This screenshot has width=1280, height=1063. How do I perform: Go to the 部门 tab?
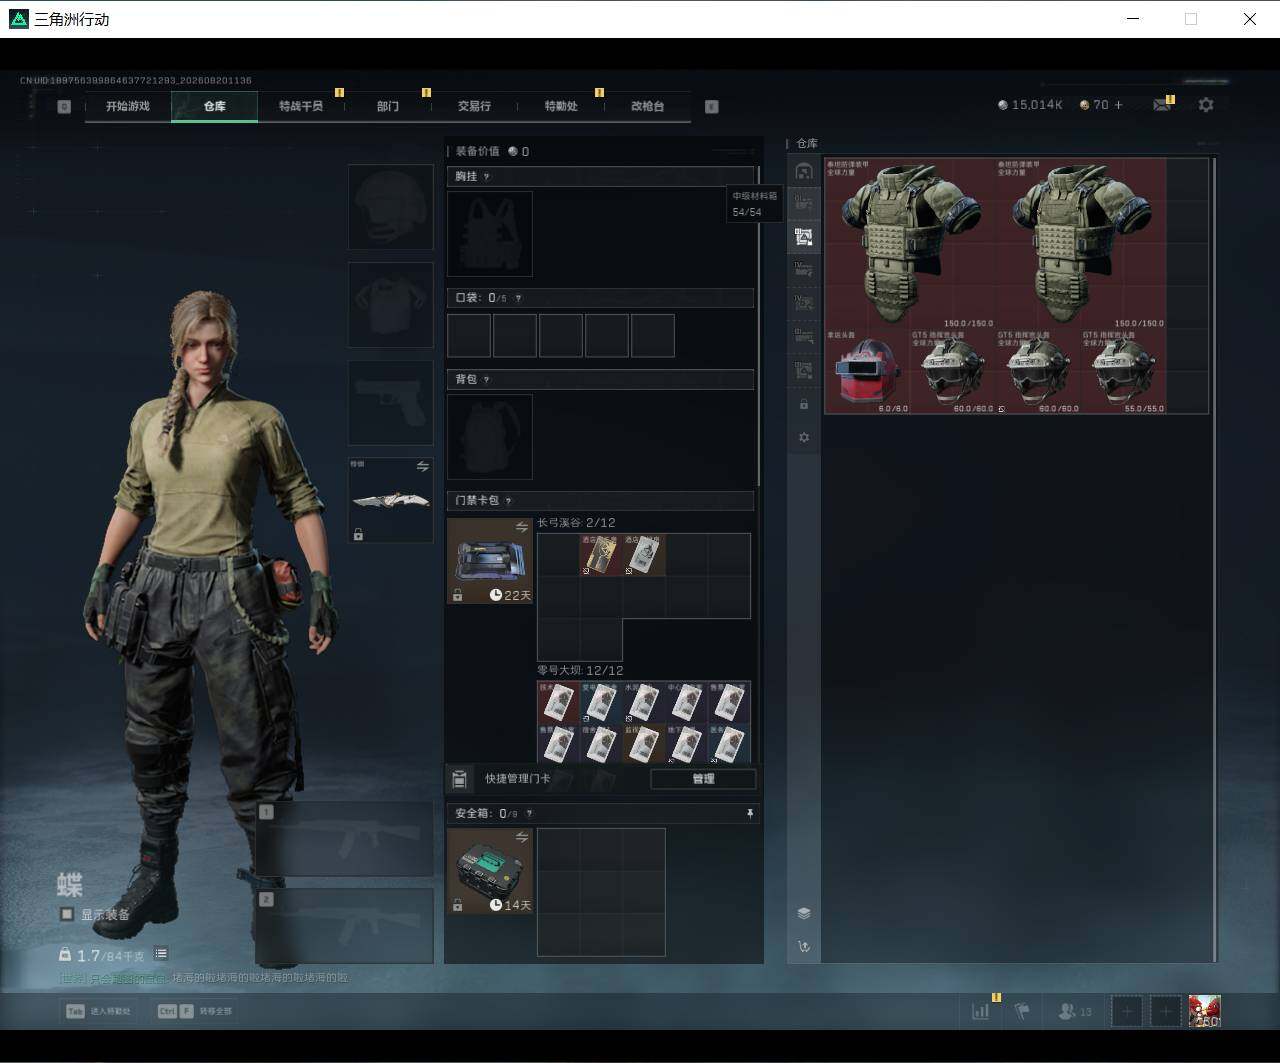(x=388, y=106)
